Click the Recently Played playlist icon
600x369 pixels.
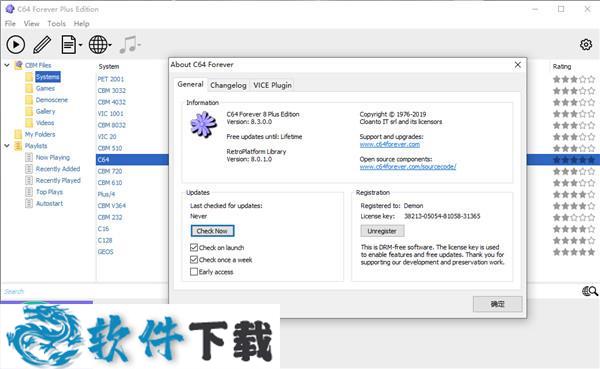click(29, 180)
